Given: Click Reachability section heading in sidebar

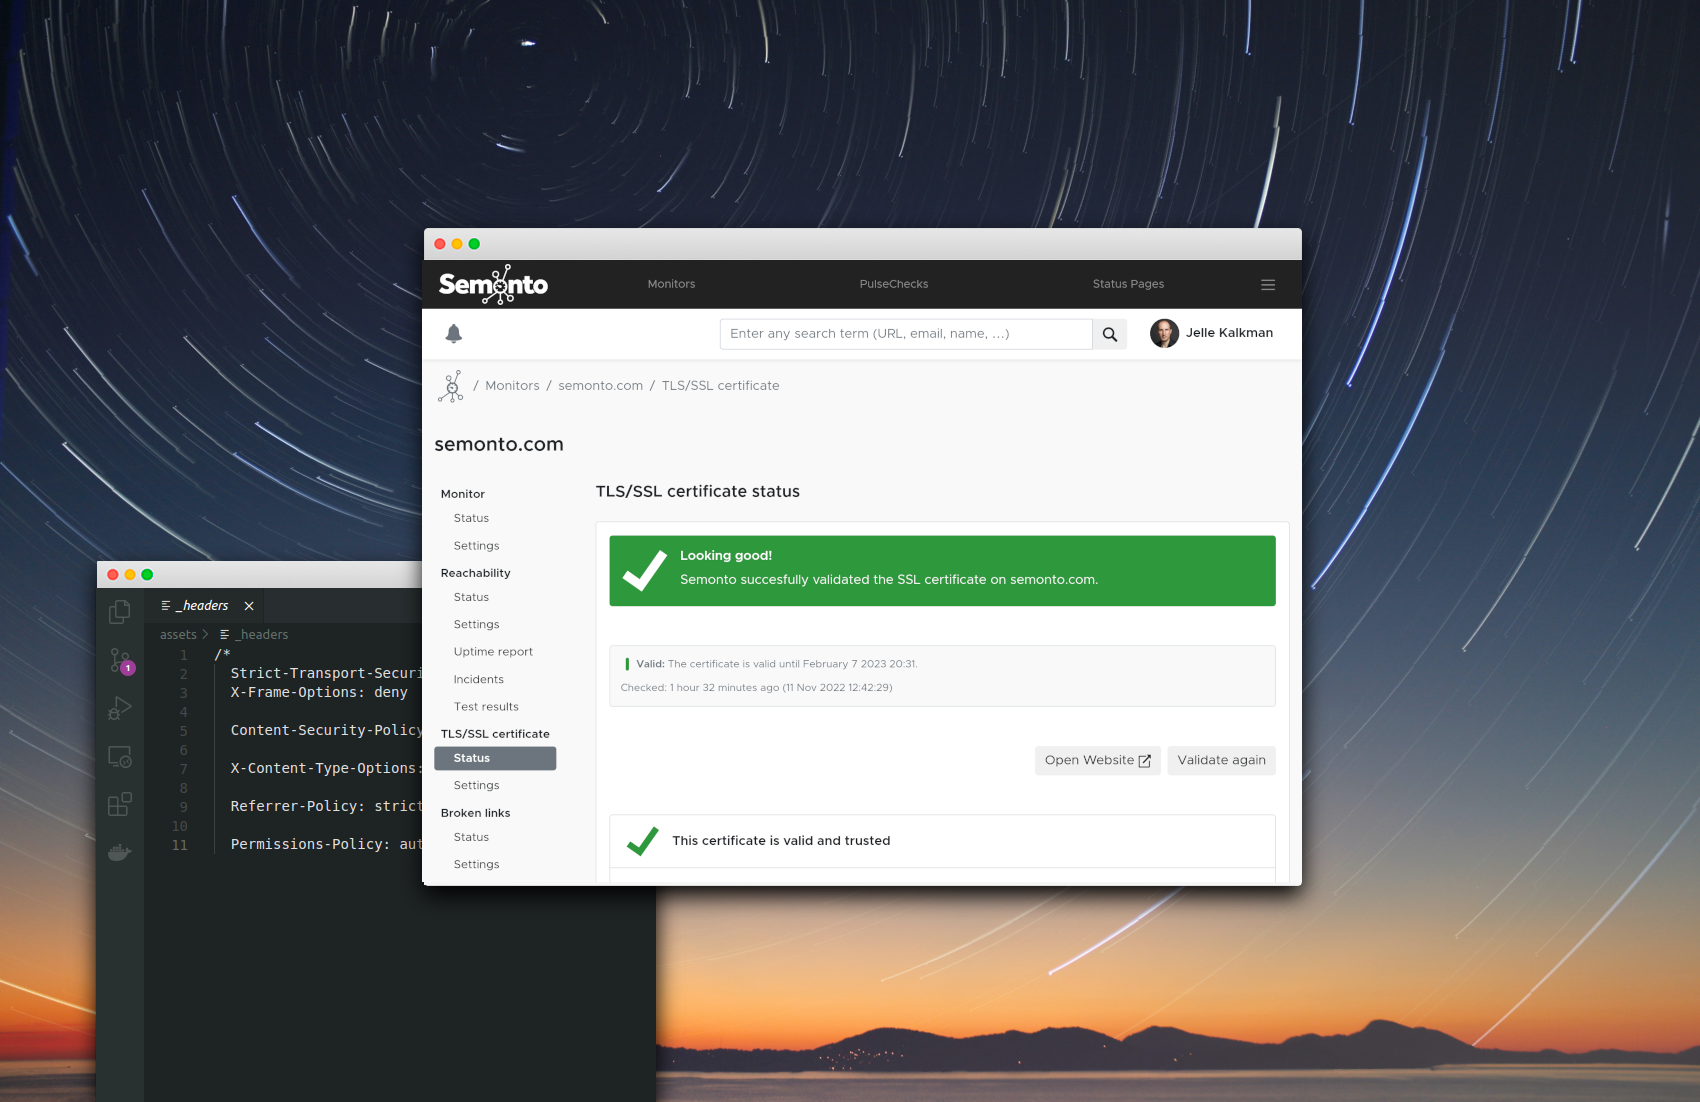Looking at the screenshot, I should point(475,573).
